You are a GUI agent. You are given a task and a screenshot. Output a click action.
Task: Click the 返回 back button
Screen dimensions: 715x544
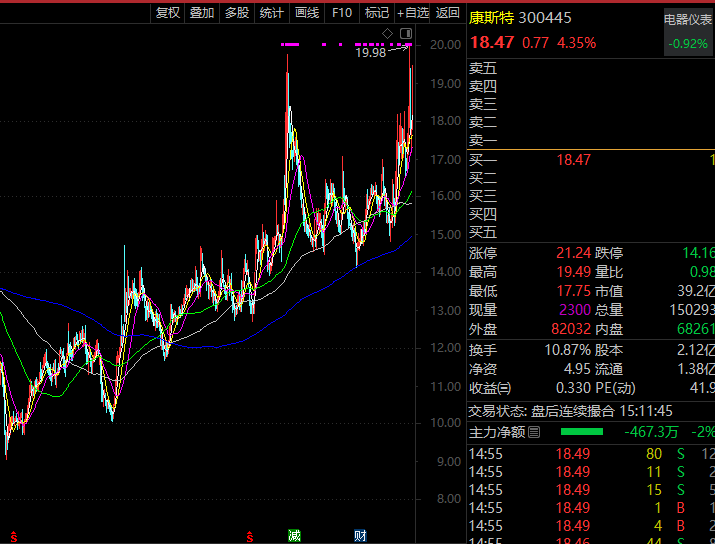click(448, 13)
